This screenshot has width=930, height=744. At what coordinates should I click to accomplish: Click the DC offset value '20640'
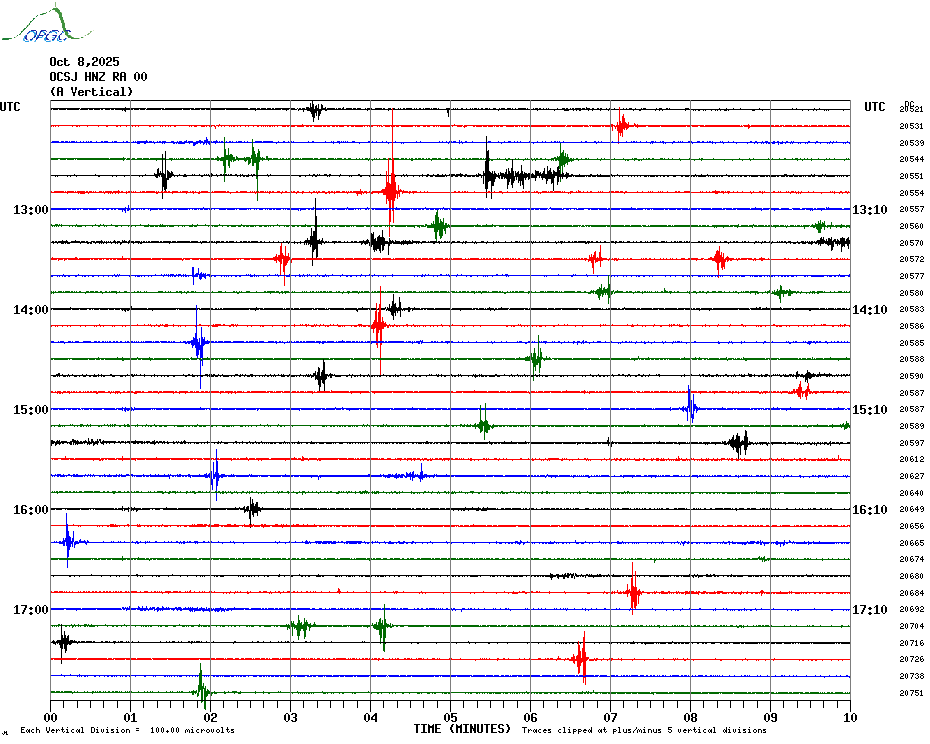click(912, 492)
